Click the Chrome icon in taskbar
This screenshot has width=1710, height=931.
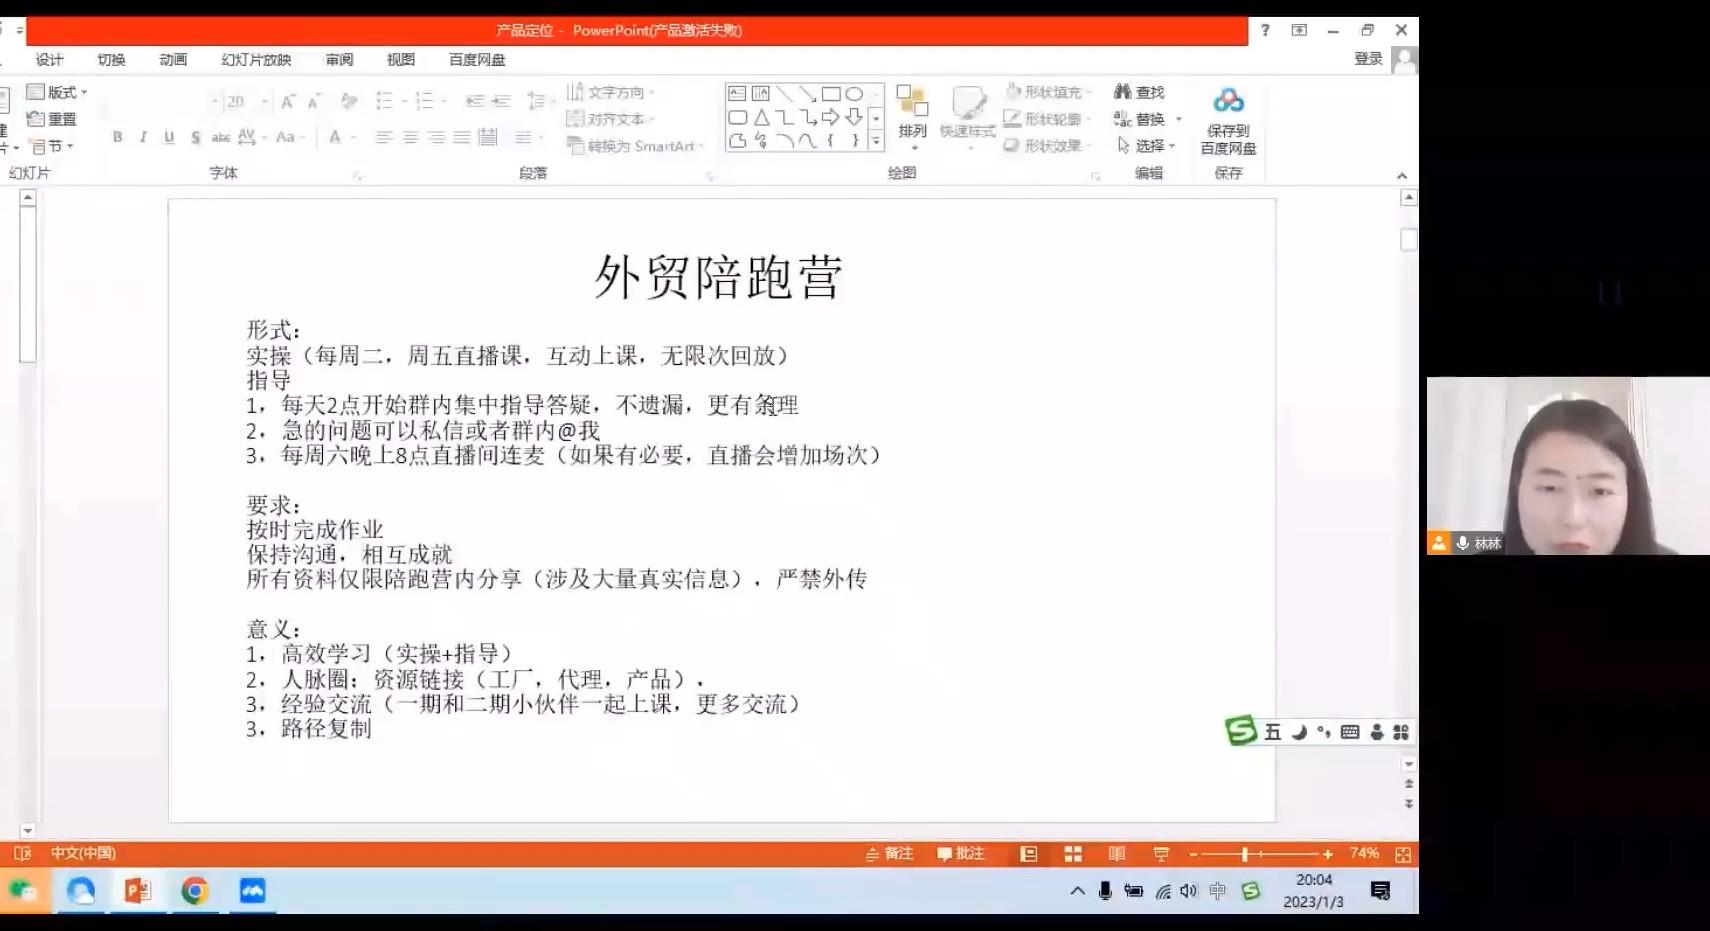[x=195, y=890]
